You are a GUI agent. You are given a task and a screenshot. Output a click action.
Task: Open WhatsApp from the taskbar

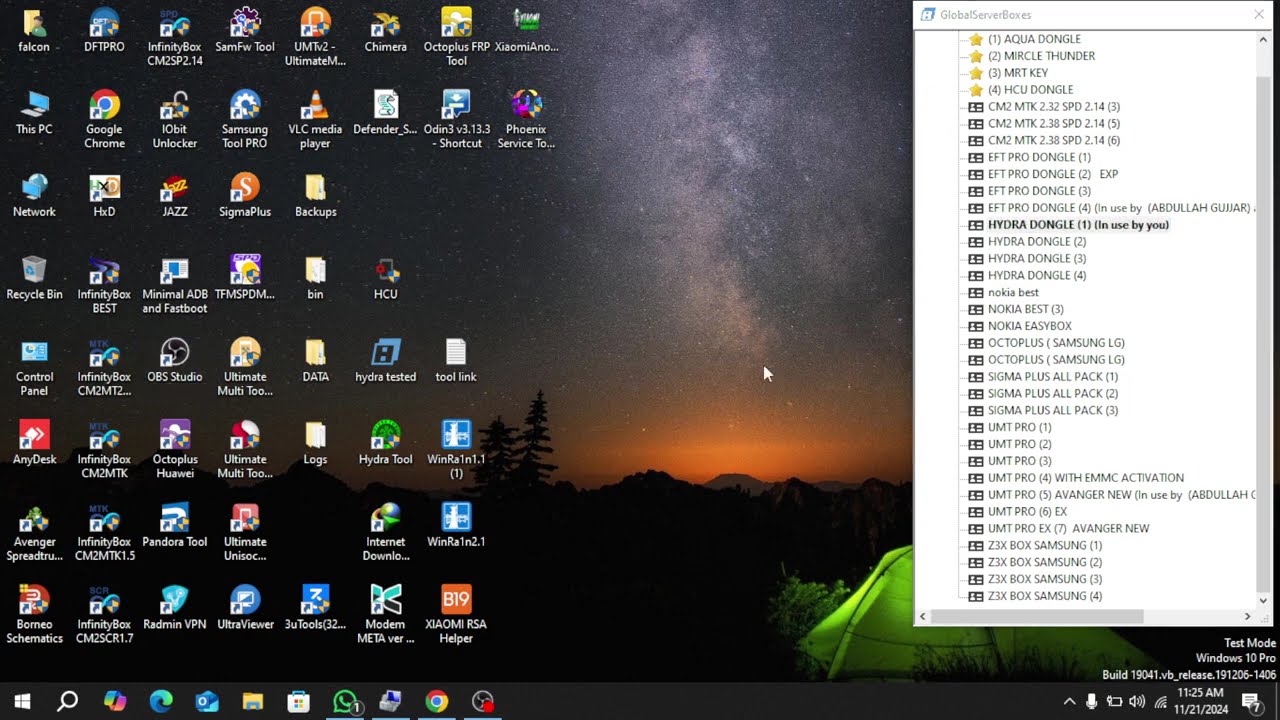[x=345, y=702]
